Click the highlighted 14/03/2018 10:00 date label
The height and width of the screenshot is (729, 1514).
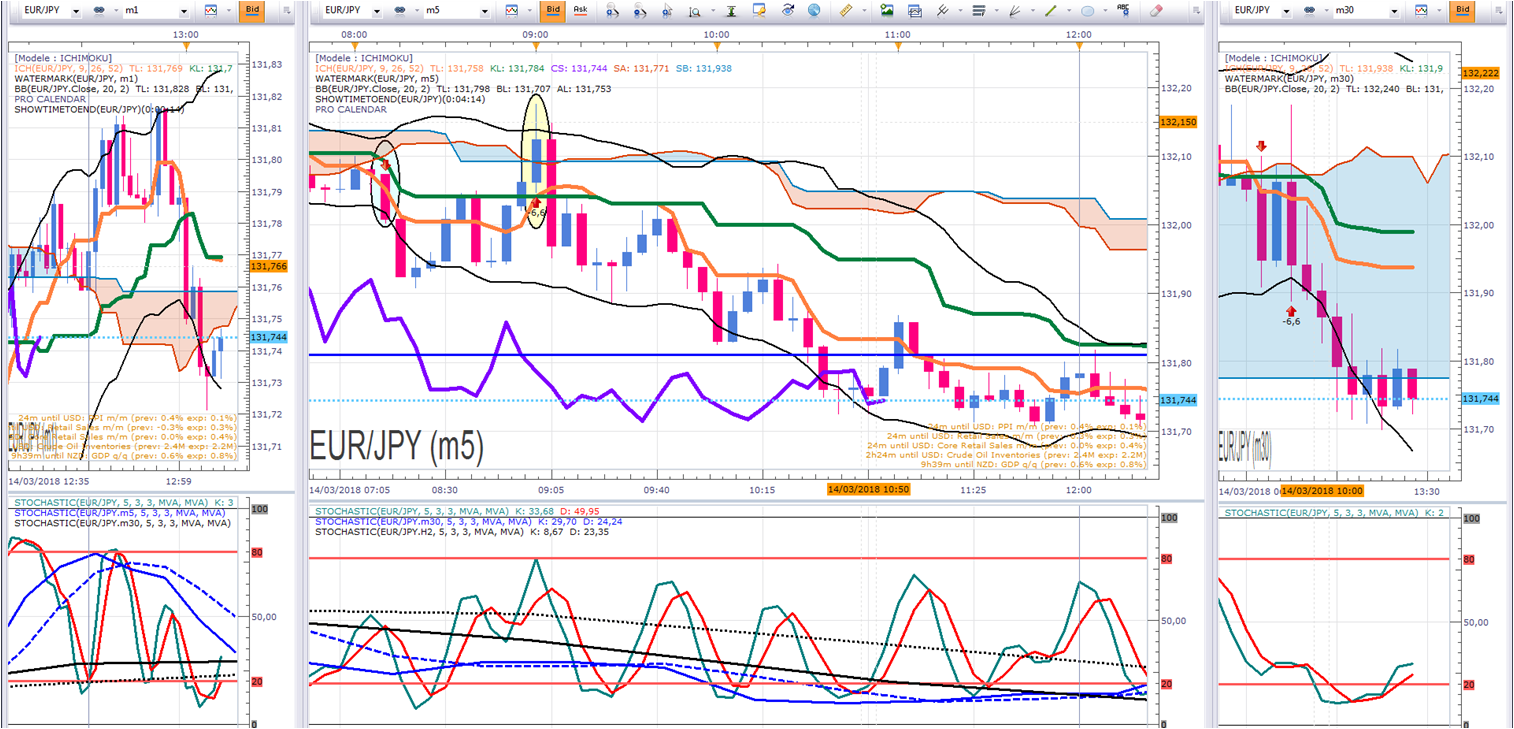[x=1321, y=491]
